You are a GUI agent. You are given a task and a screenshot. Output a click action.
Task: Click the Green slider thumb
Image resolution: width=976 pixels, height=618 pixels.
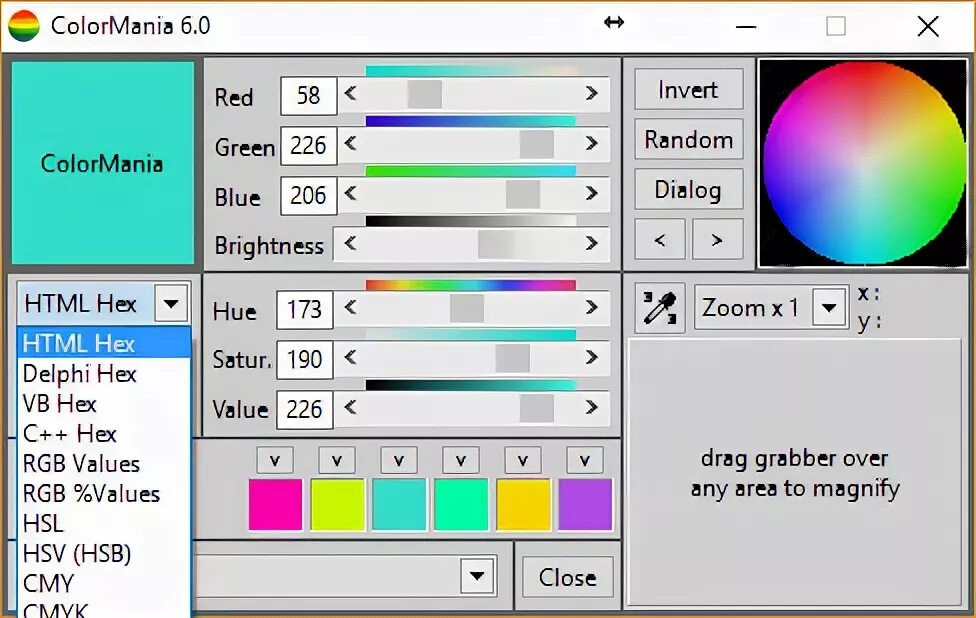click(537, 144)
